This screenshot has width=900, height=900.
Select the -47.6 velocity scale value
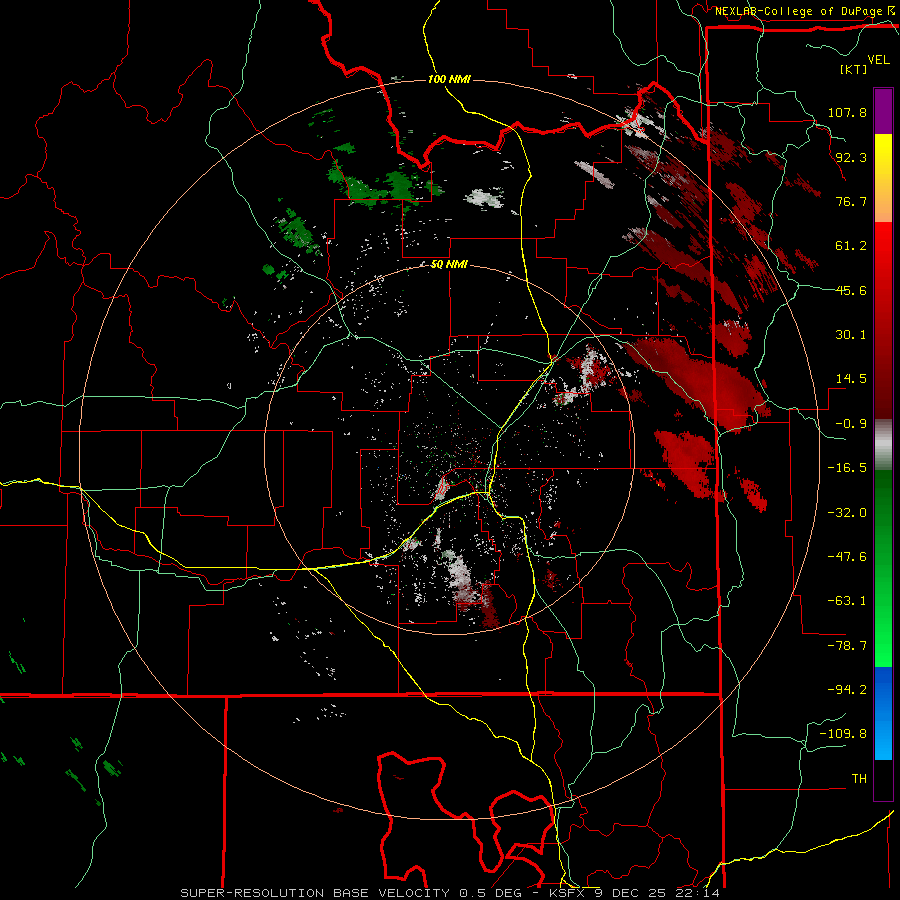coord(847,557)
